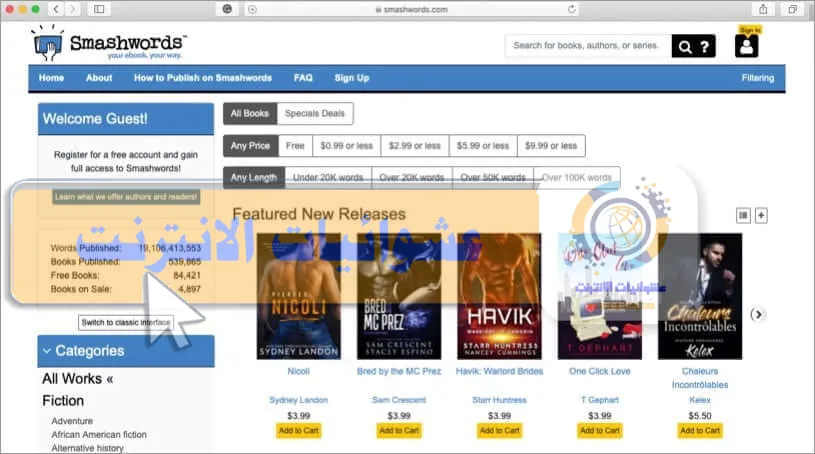Select Any Price filter
The image size is (815, 454).
tap(251, 146)
